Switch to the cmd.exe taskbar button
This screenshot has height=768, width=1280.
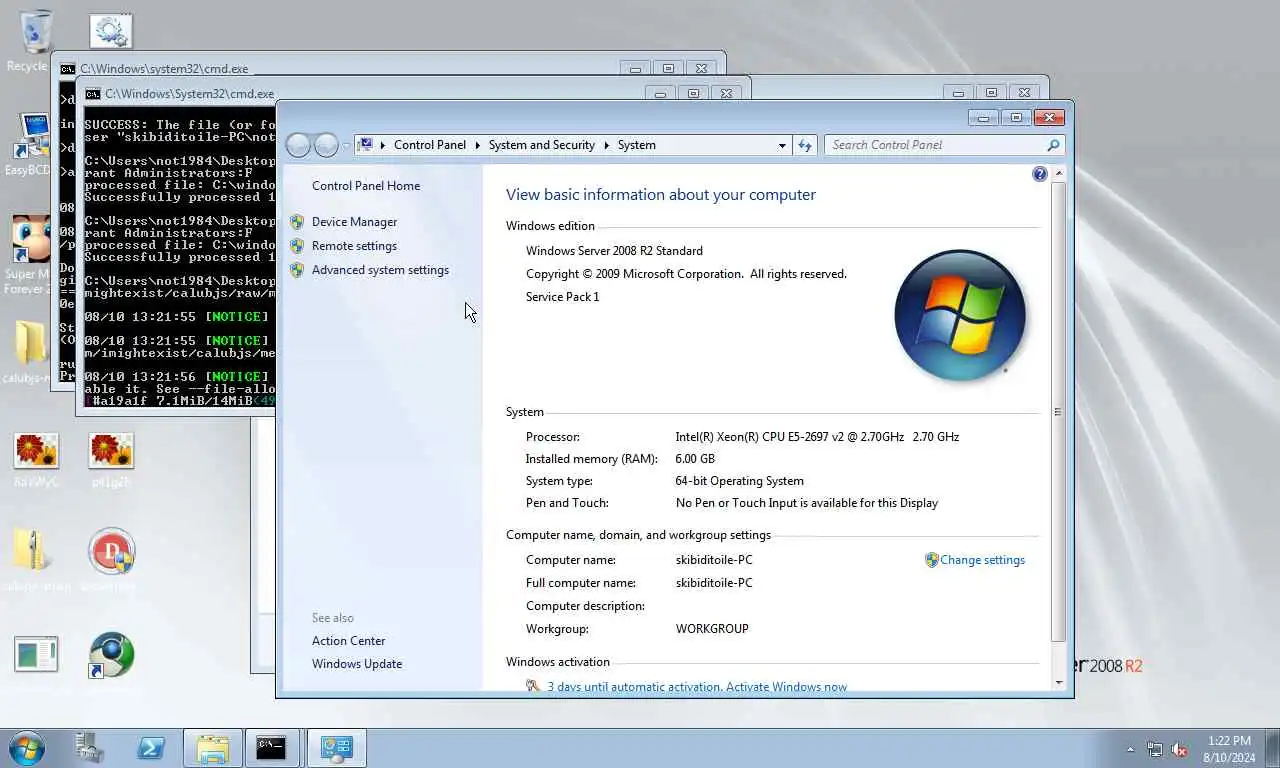(273, 748)
